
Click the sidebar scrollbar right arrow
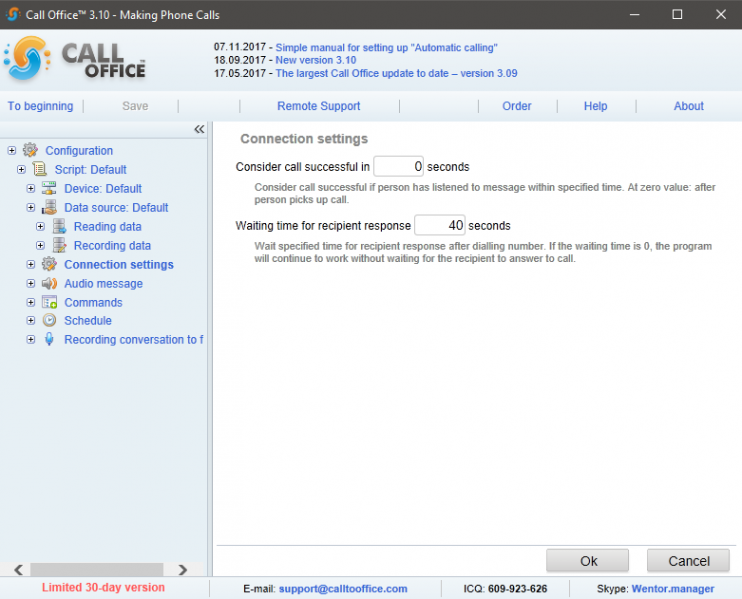tap(183, 569)
